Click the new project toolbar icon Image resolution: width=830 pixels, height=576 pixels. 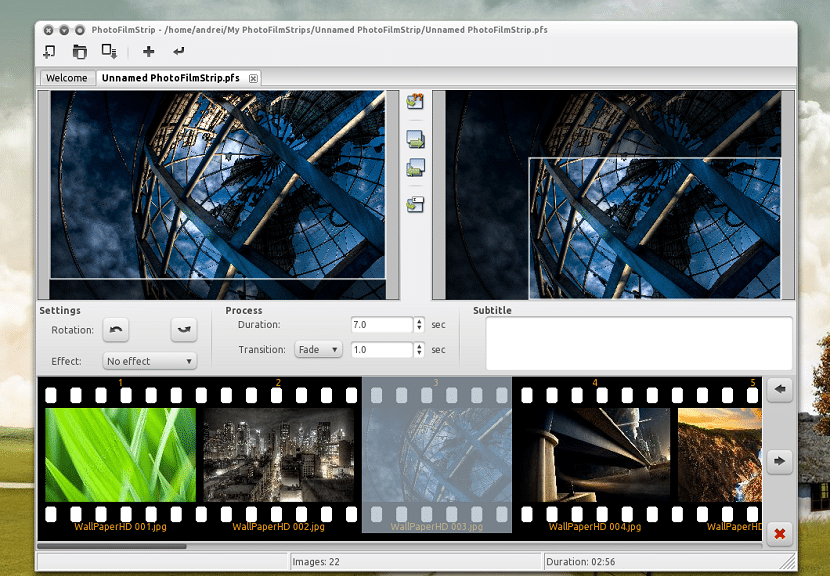pos(49,51)
